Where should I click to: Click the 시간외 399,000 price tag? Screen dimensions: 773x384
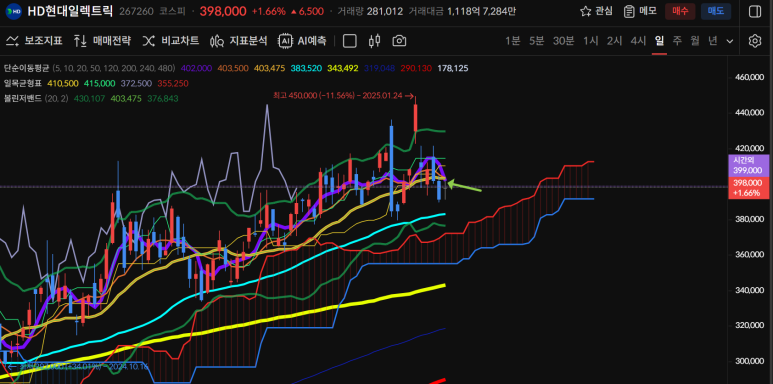[x=748, y=166]
